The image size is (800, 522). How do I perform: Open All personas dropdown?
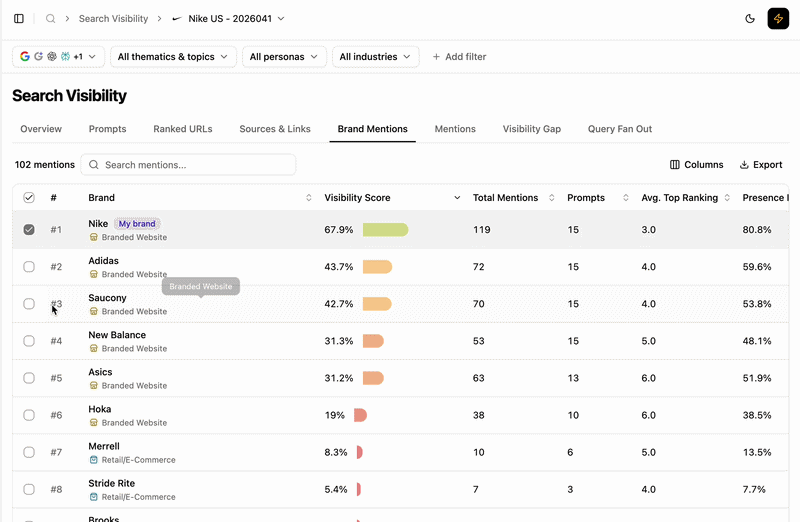(284, 57)
